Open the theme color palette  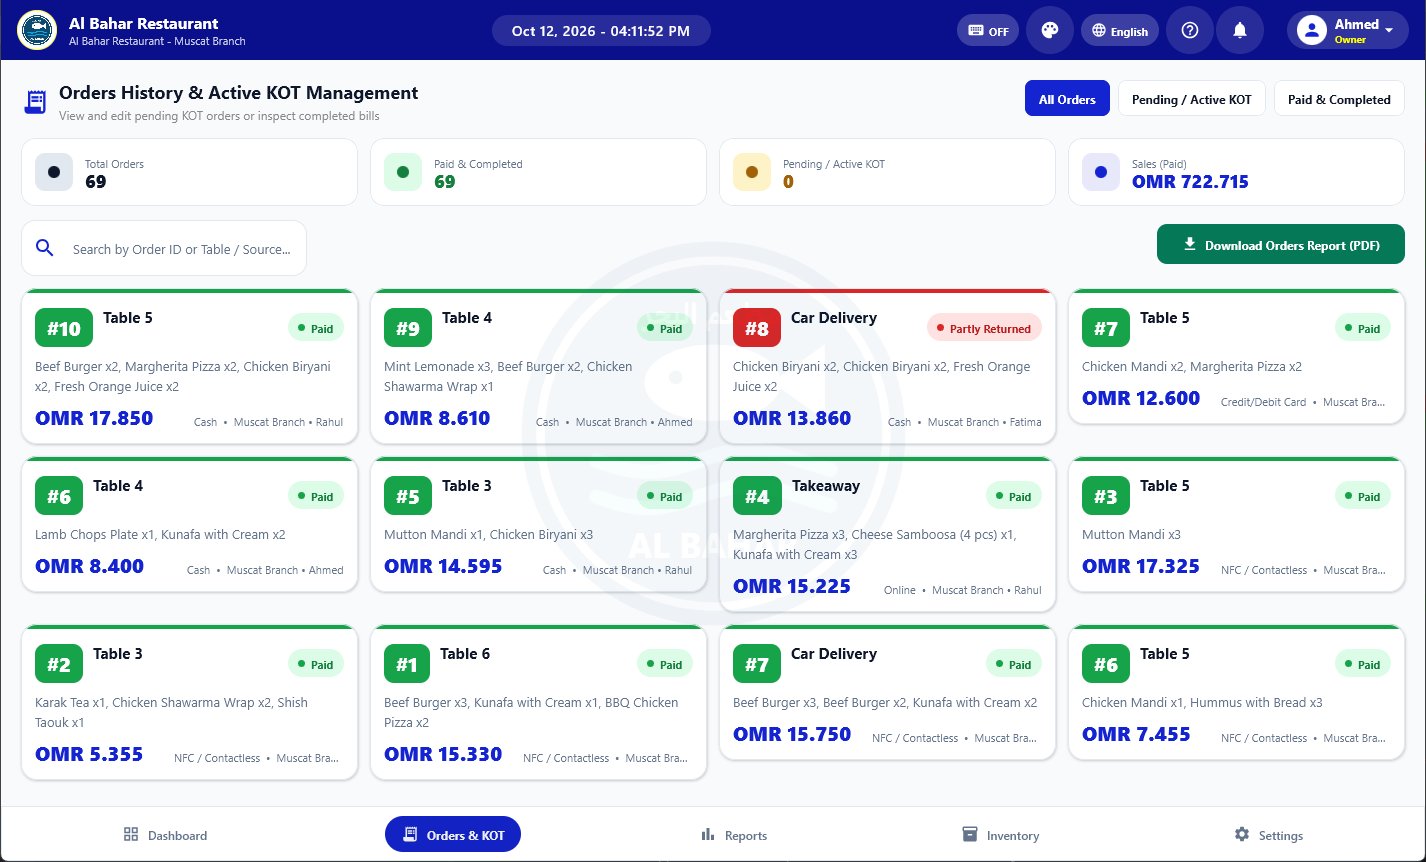tap(1049, 30)
